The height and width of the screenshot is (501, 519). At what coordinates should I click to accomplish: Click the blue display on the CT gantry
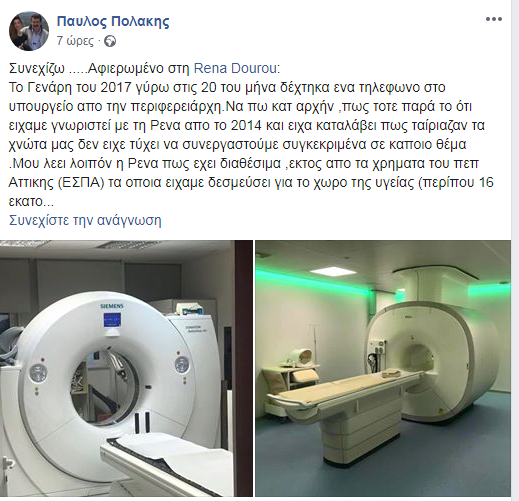(112, 320)
